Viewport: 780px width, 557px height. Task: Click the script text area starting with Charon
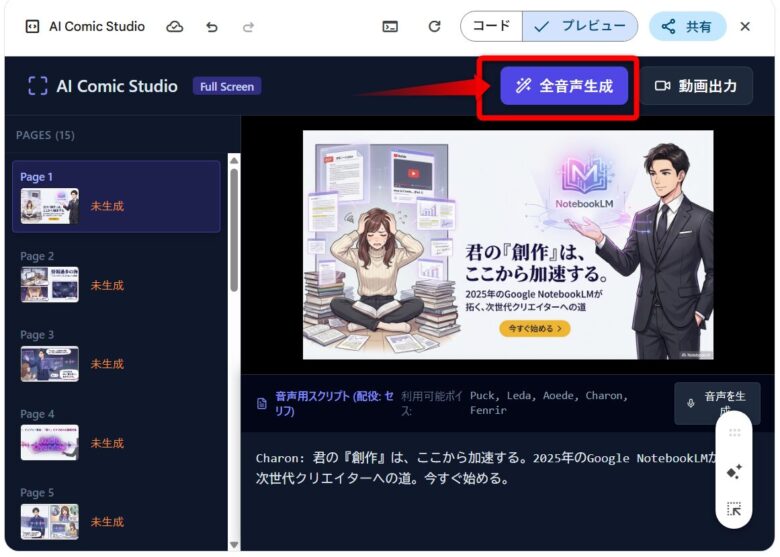tap(480, 468)
